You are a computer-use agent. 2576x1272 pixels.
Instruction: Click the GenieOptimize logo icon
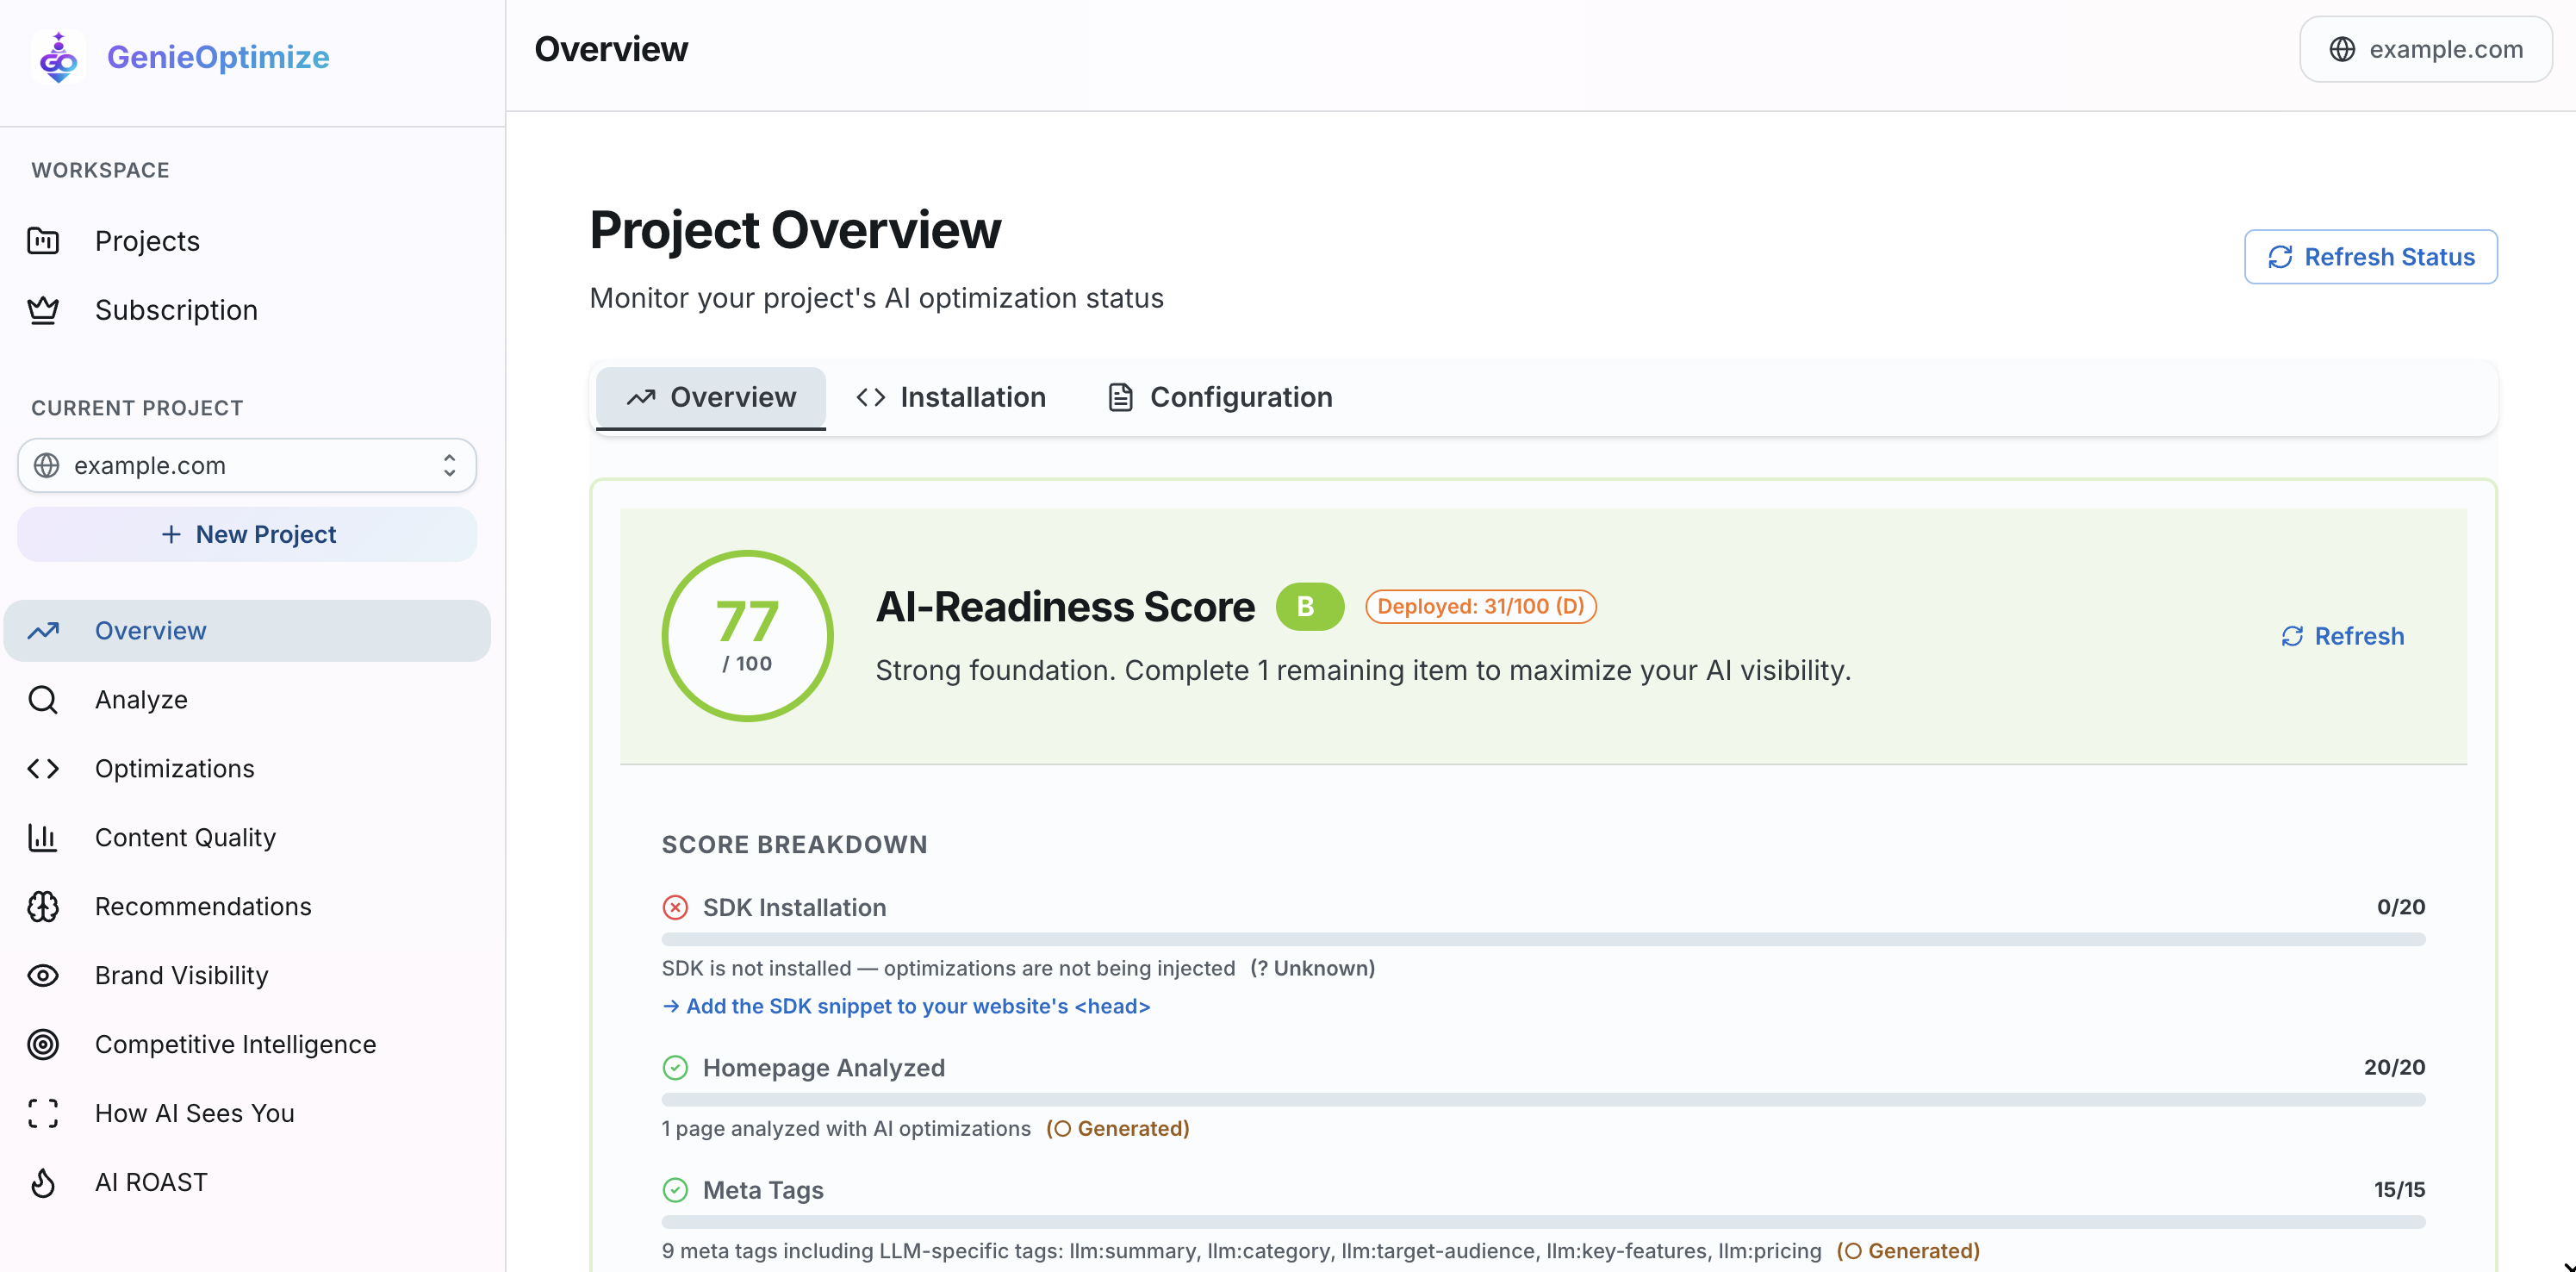pos(57,57)
